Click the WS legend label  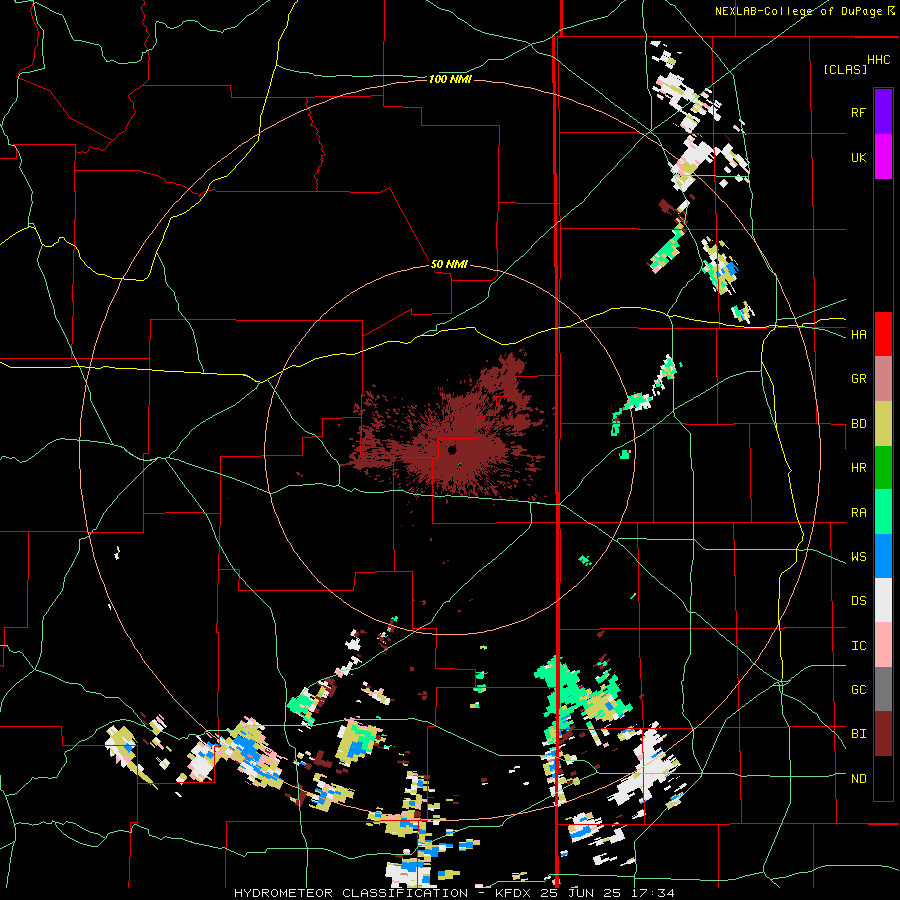coord(858,557)
